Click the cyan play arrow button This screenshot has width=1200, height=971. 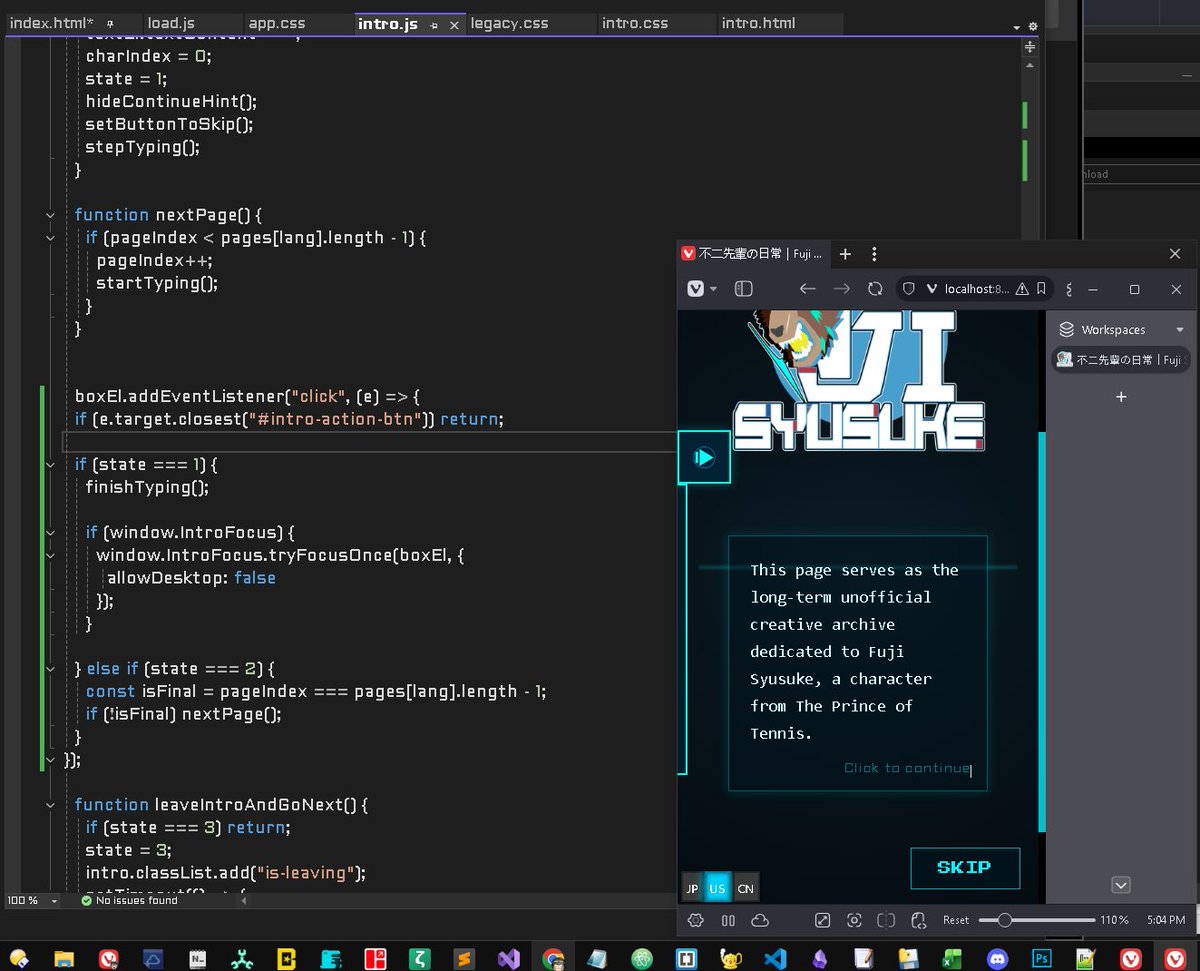704,457
